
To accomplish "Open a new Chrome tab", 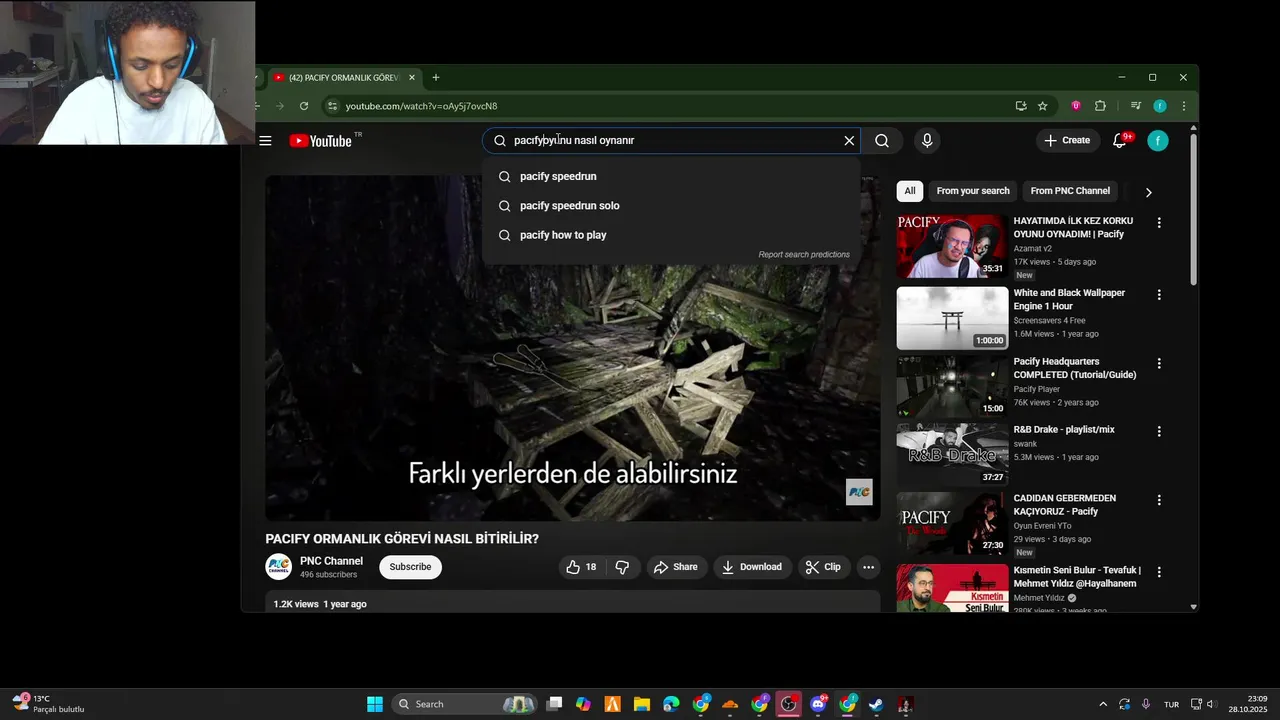I will pyautogui.click(x=435, y=78).
